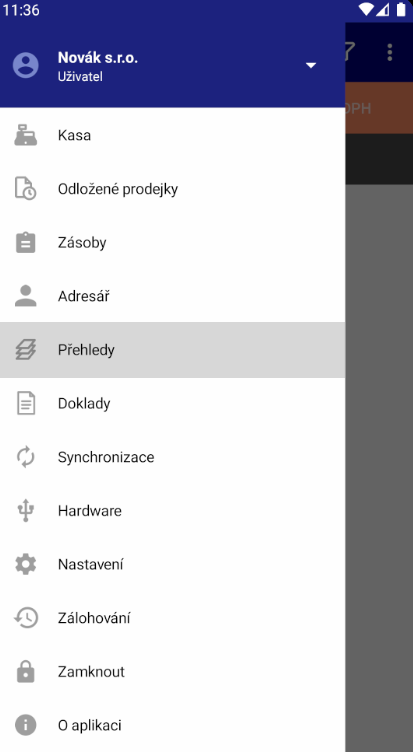413x752 pixels.
Task: Open the Odložené prodejky clock-document icon
Action: [x=25, y=188]
